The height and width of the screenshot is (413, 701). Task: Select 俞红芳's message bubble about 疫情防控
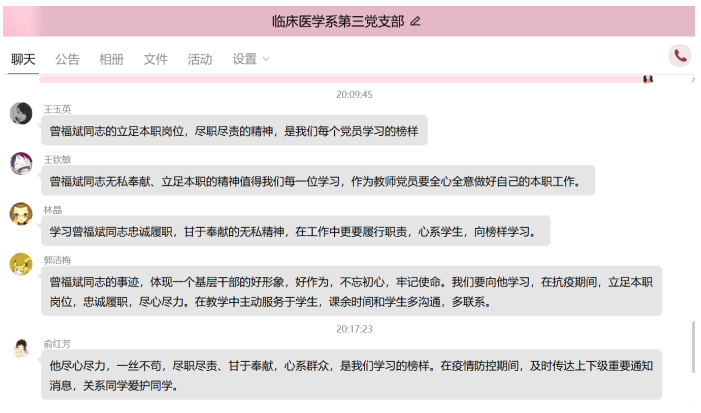(x=350, y=375)
